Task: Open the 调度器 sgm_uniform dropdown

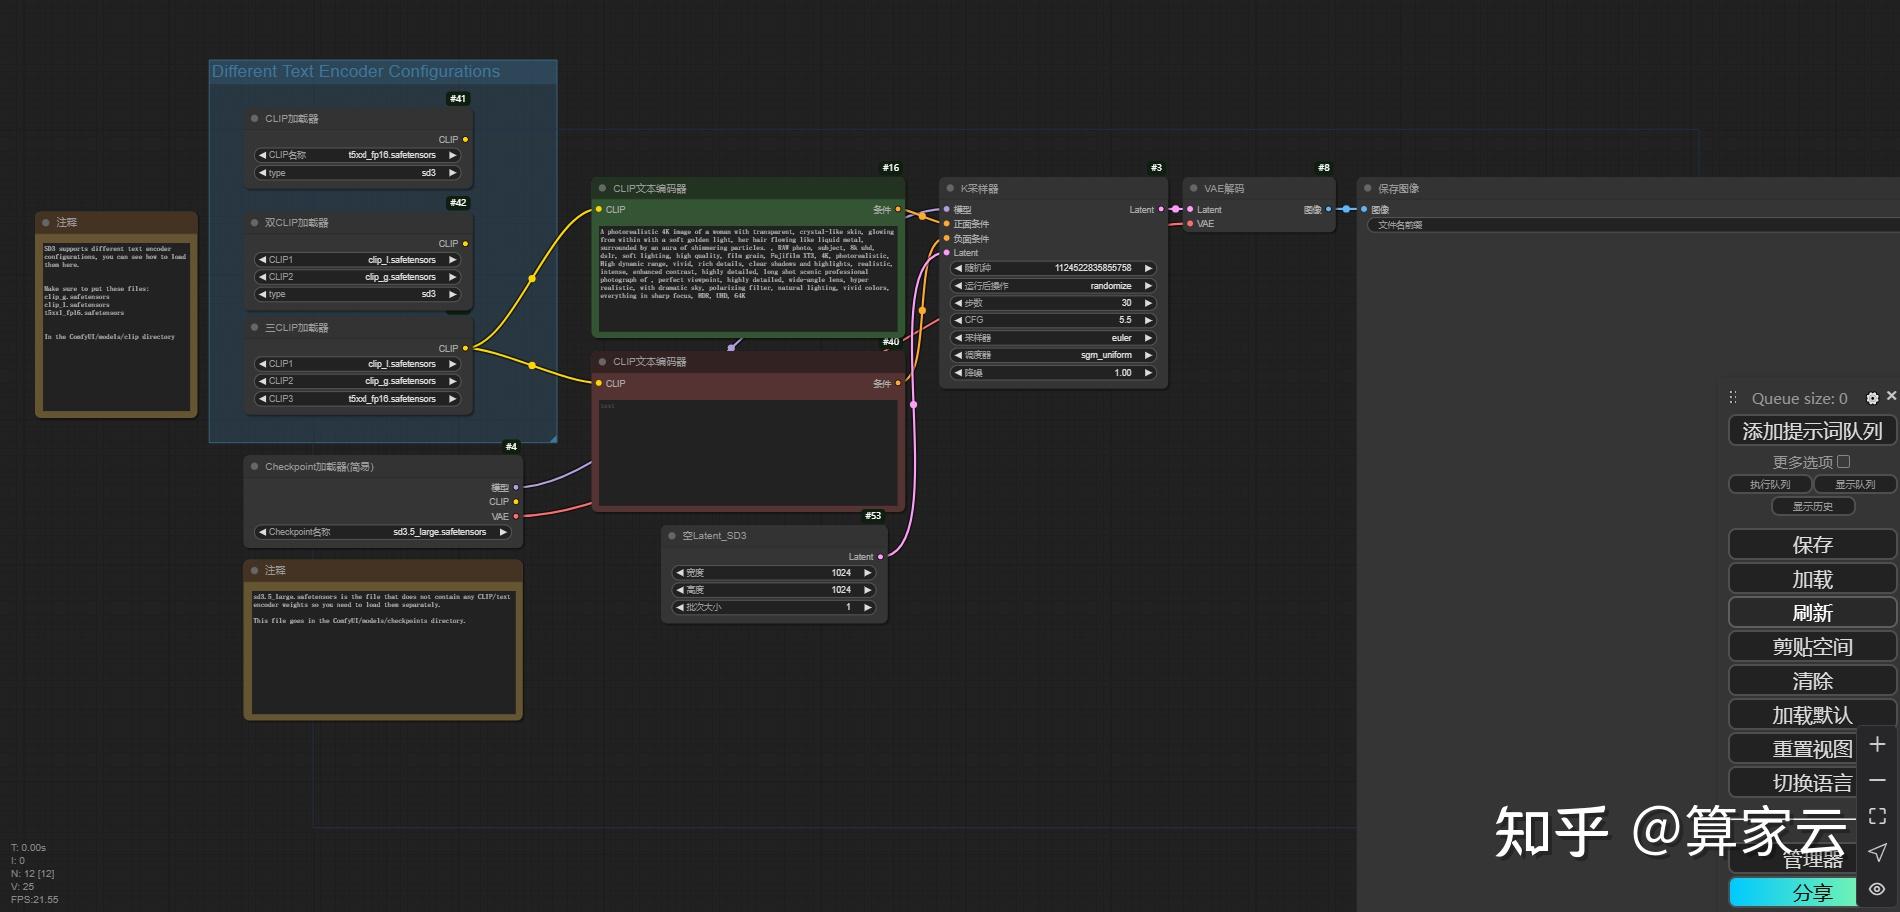Action: click(1053, 355)
